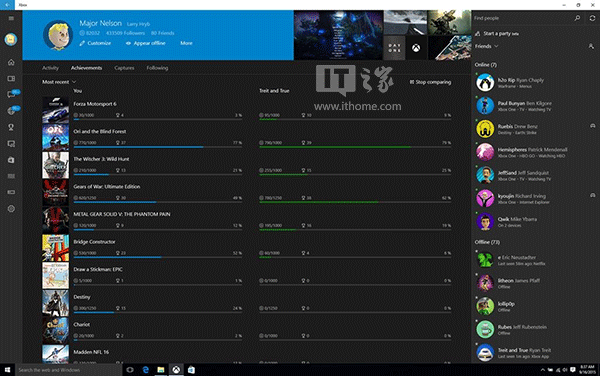This screenshot has height=376, width=600.
Task: Open 80 Friends link
Action: point(163,33)
